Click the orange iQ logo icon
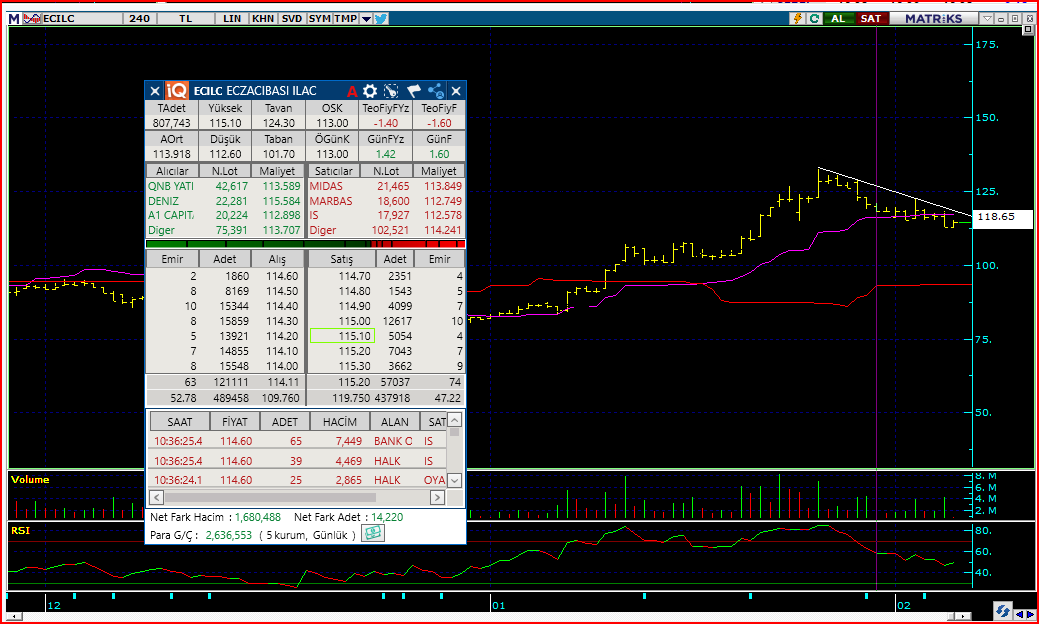This screenshot has width=1039, height=624. [x=177, y=91]
